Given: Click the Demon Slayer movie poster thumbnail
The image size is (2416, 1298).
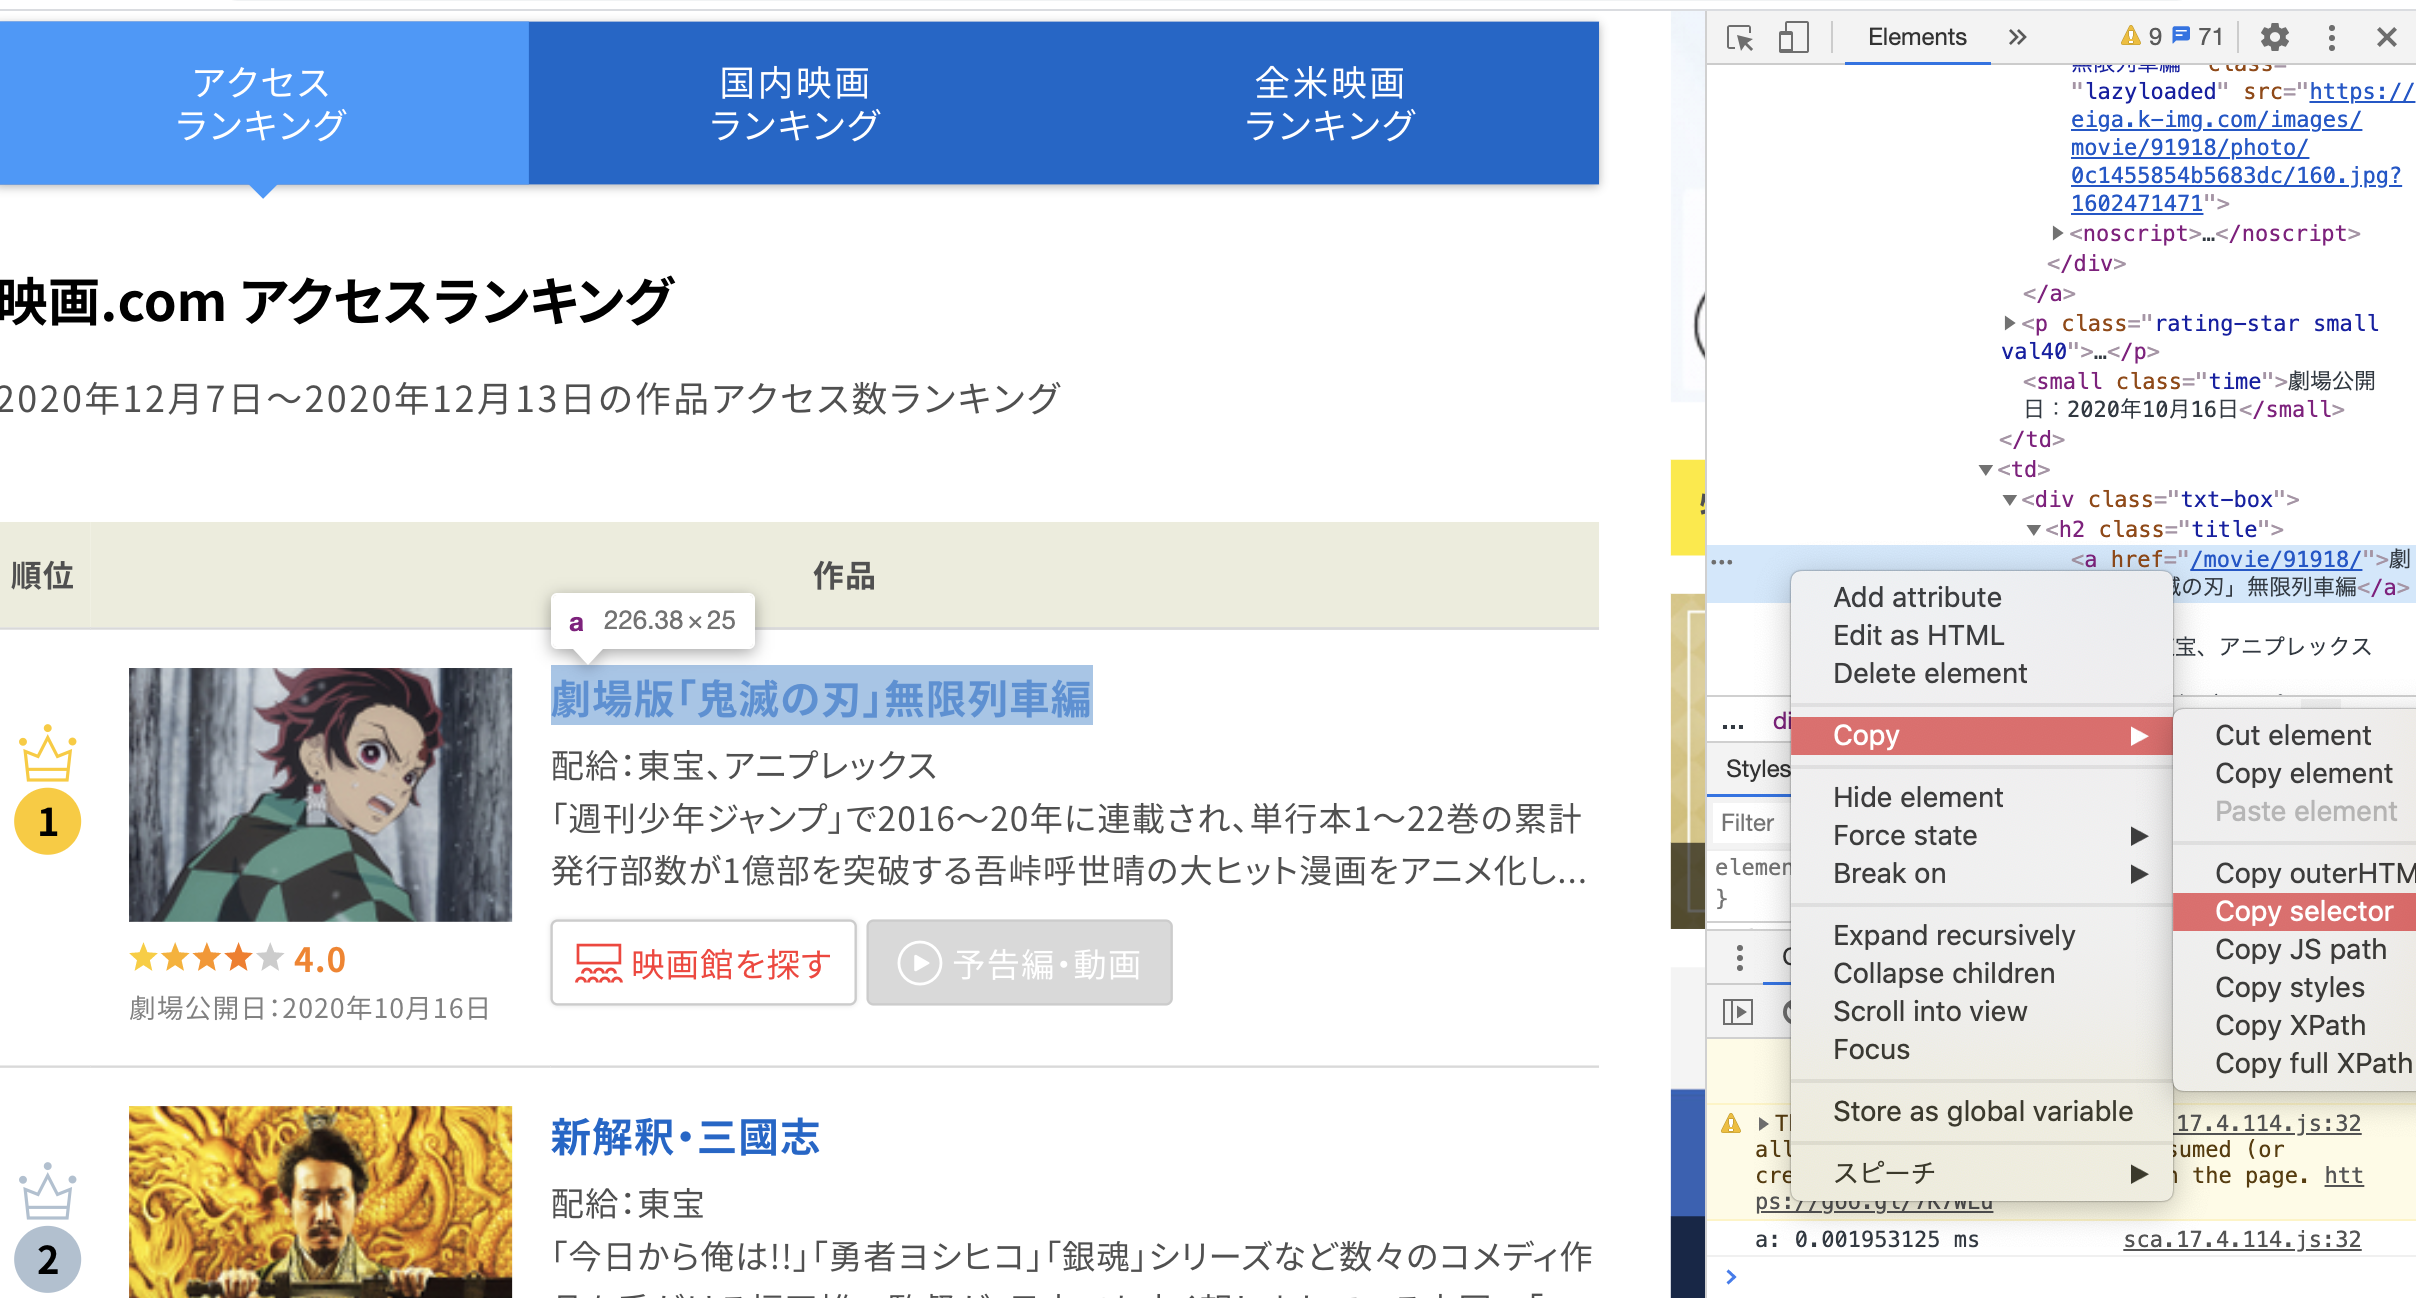Looking at the screenshot, I should pos(320,794).
